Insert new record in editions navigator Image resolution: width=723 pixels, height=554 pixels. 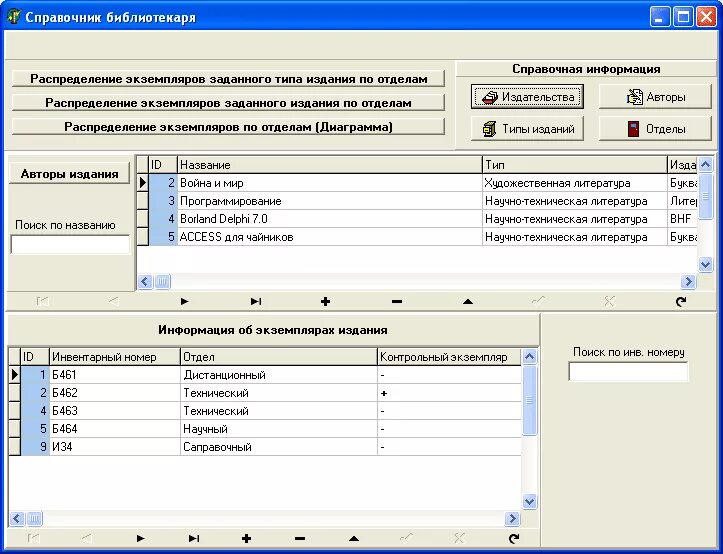(326, 302)
